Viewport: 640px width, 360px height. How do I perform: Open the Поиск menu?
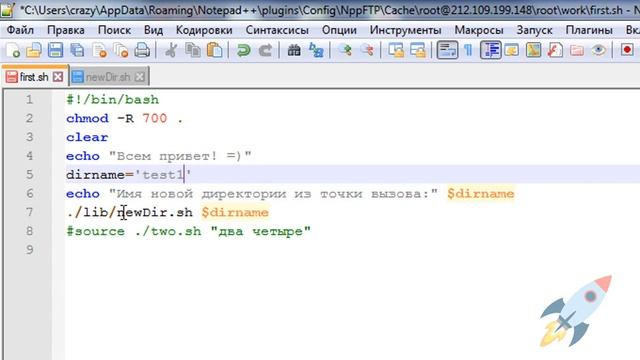pos(114,30)
